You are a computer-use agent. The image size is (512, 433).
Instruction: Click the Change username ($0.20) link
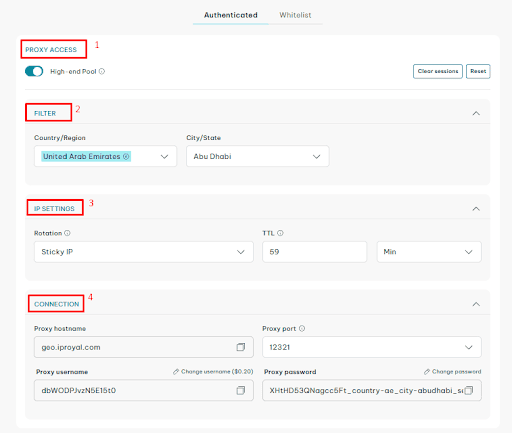[x=213, y=371]
